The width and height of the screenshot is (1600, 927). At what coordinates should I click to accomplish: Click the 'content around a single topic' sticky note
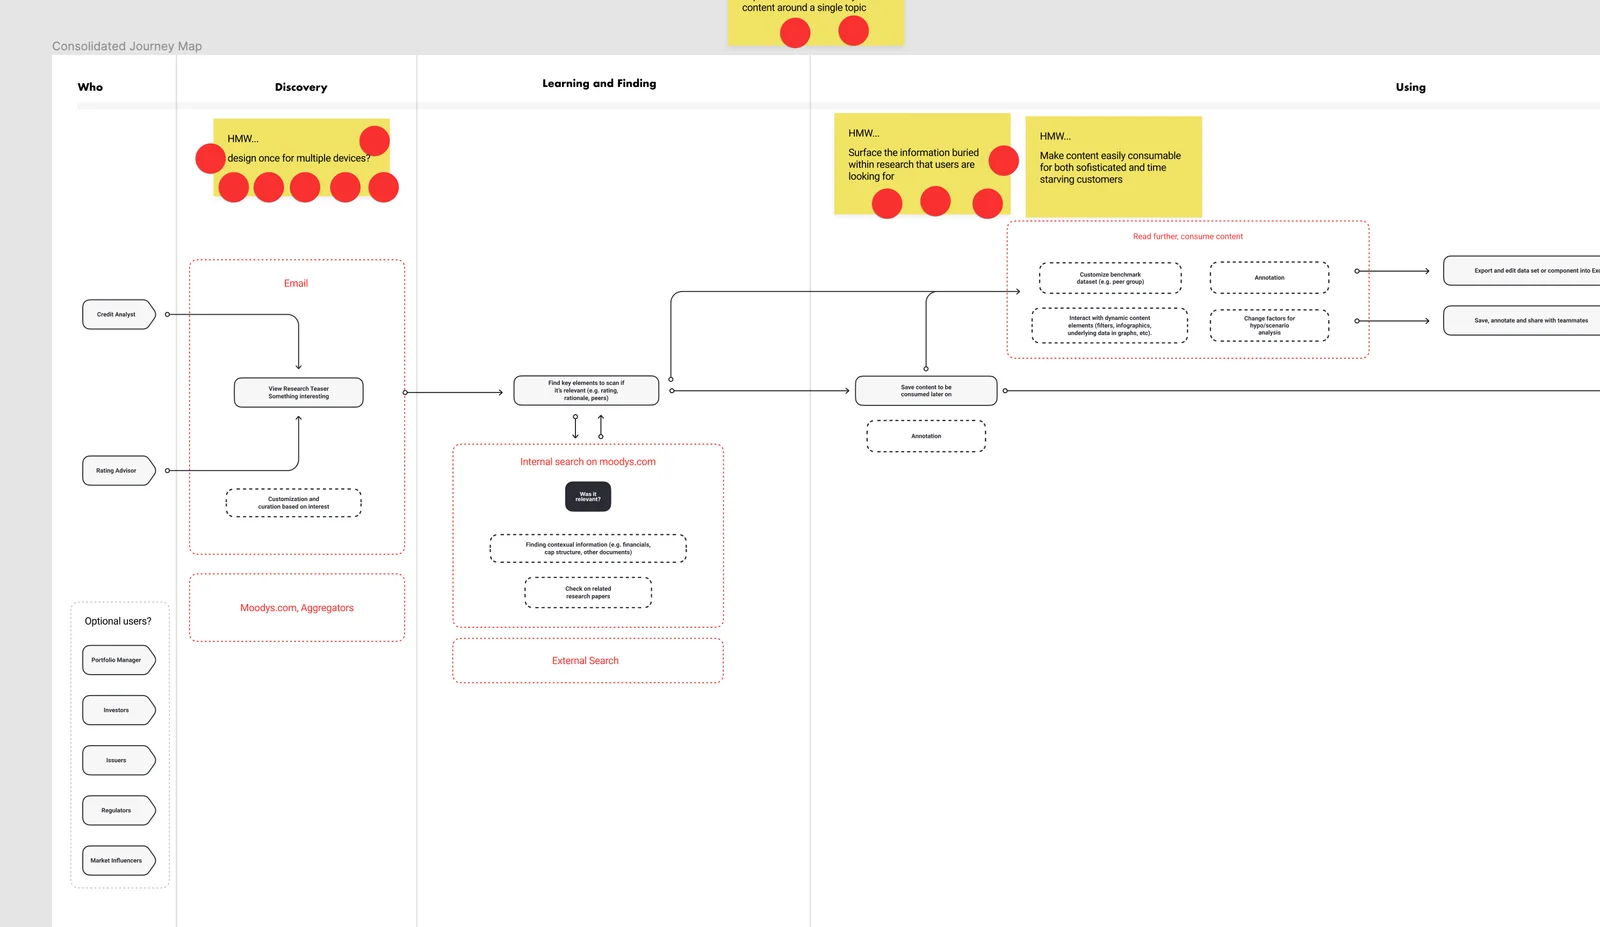(x=816, y=22)
